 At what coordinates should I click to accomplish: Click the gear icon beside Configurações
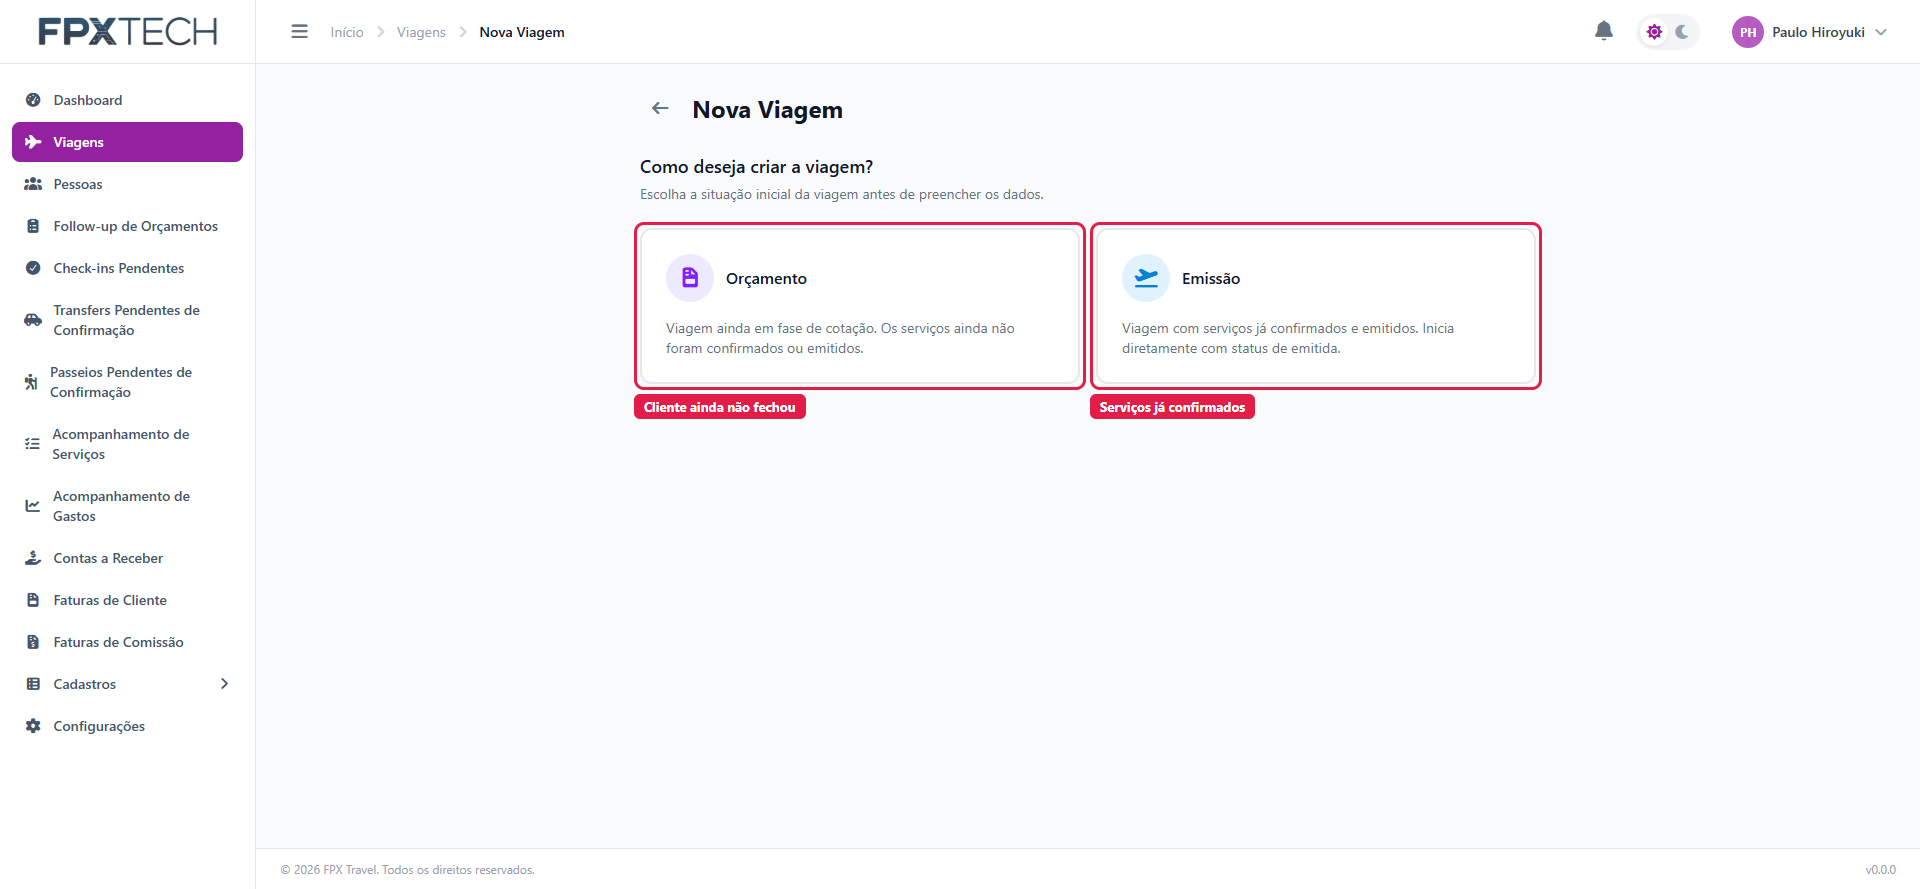[x=33, y=726]
